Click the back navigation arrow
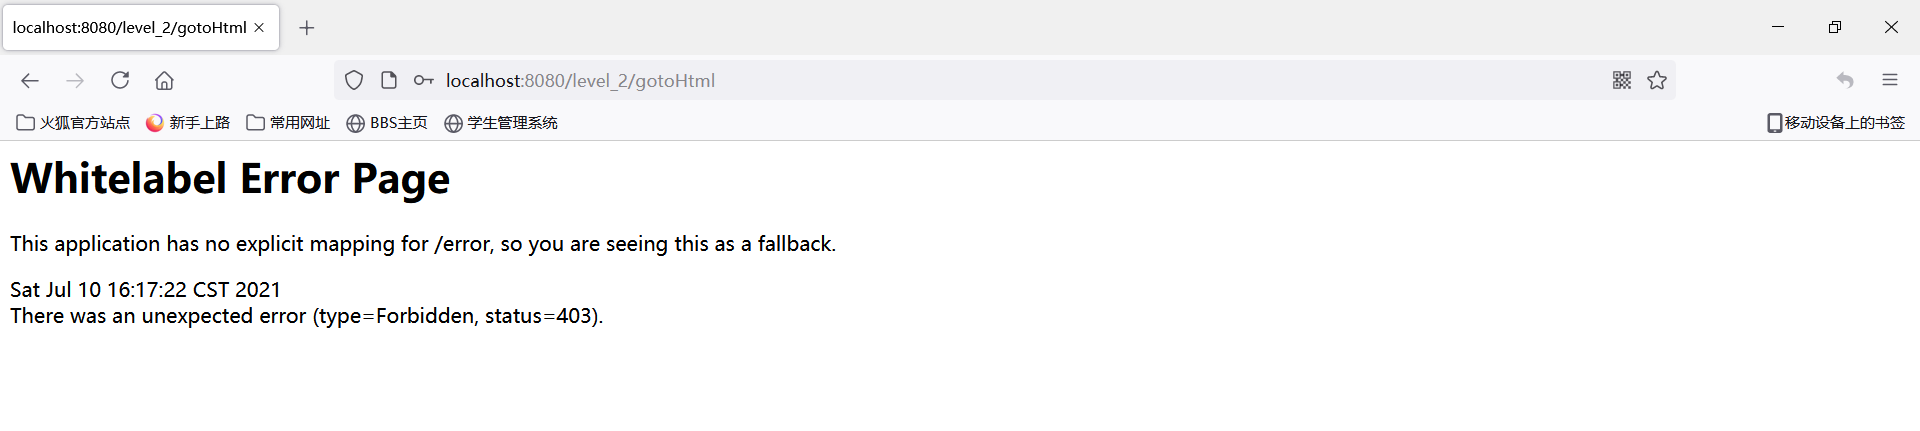The image size is (1920, 431). pos(30,81)
